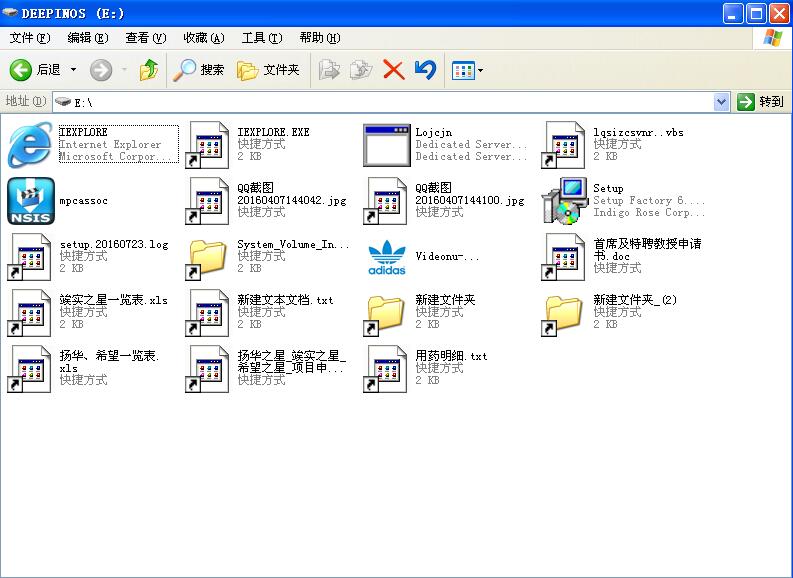Select the Setup Factory installer icon

coord(565,201)
